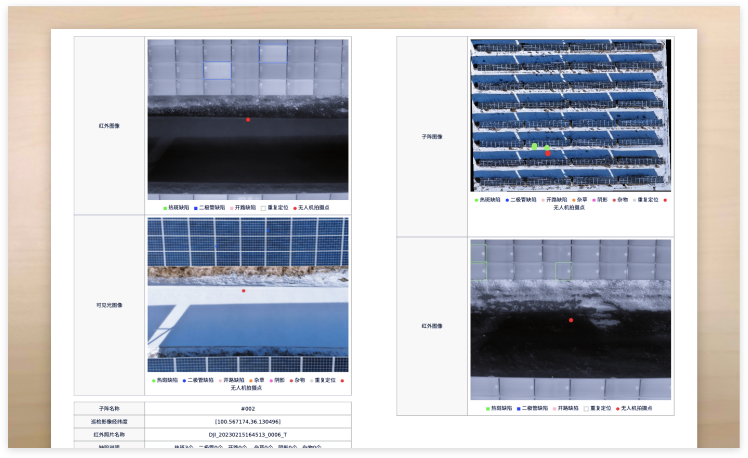This screenshot has width=748, height=458.
Task: Open the solar subarray aerial overview image
Action: [x=569, y=115]
